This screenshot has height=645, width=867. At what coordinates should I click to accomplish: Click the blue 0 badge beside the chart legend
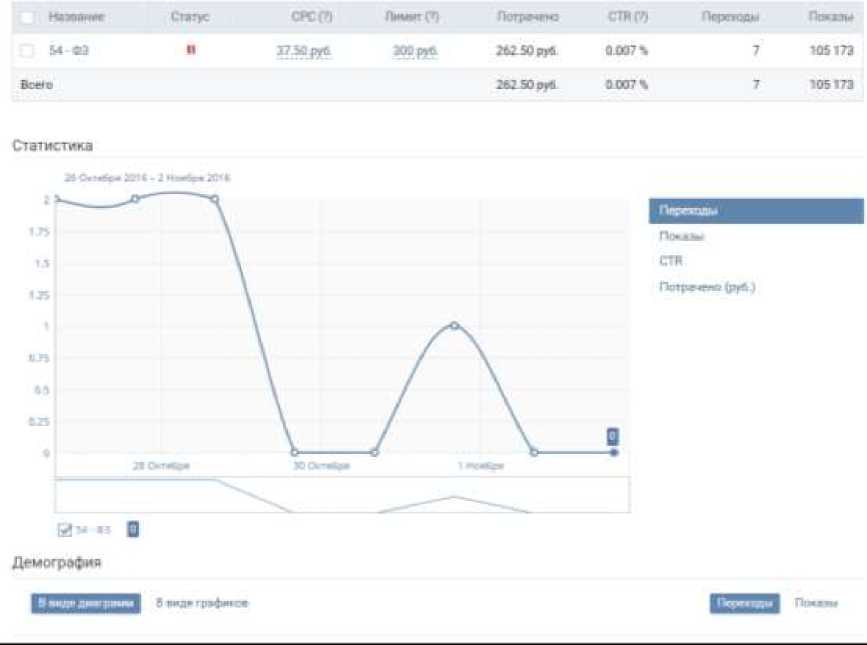click(133, 529)
